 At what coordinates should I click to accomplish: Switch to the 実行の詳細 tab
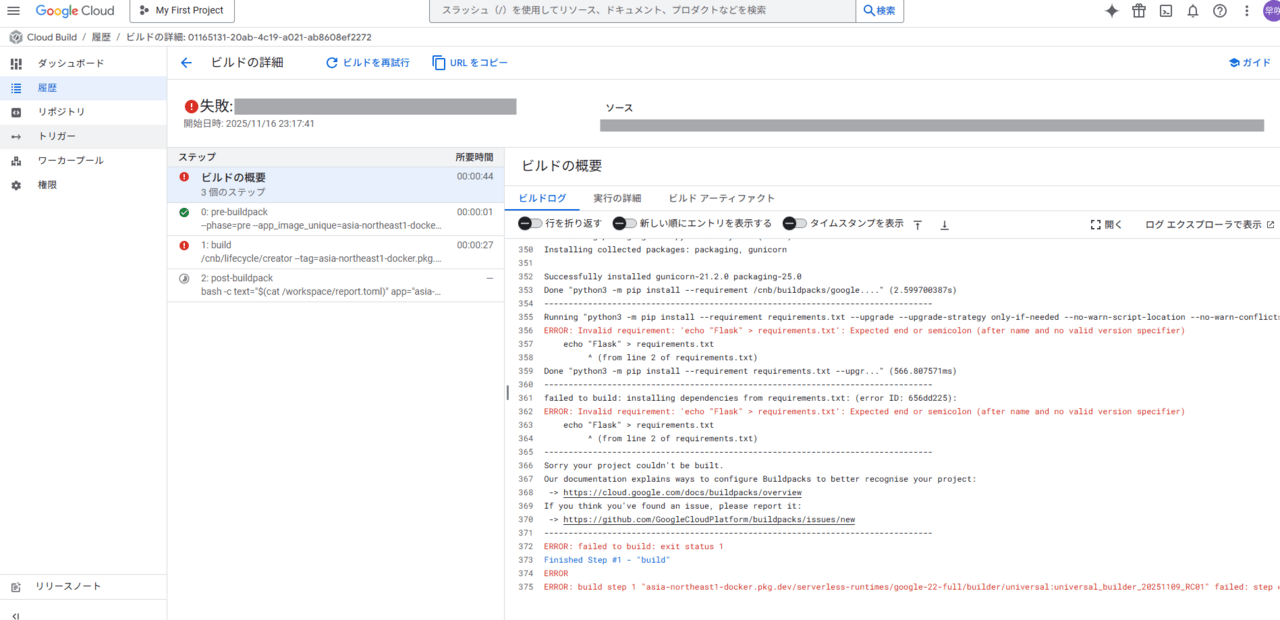coord(616,198)
